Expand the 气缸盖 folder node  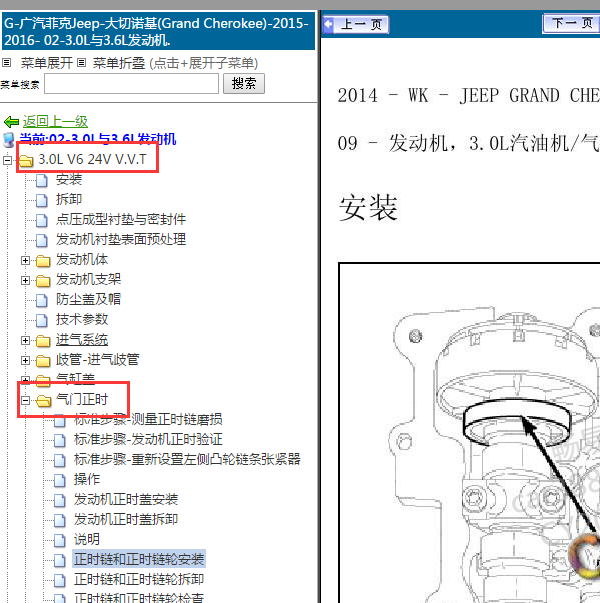click(25, 380)
